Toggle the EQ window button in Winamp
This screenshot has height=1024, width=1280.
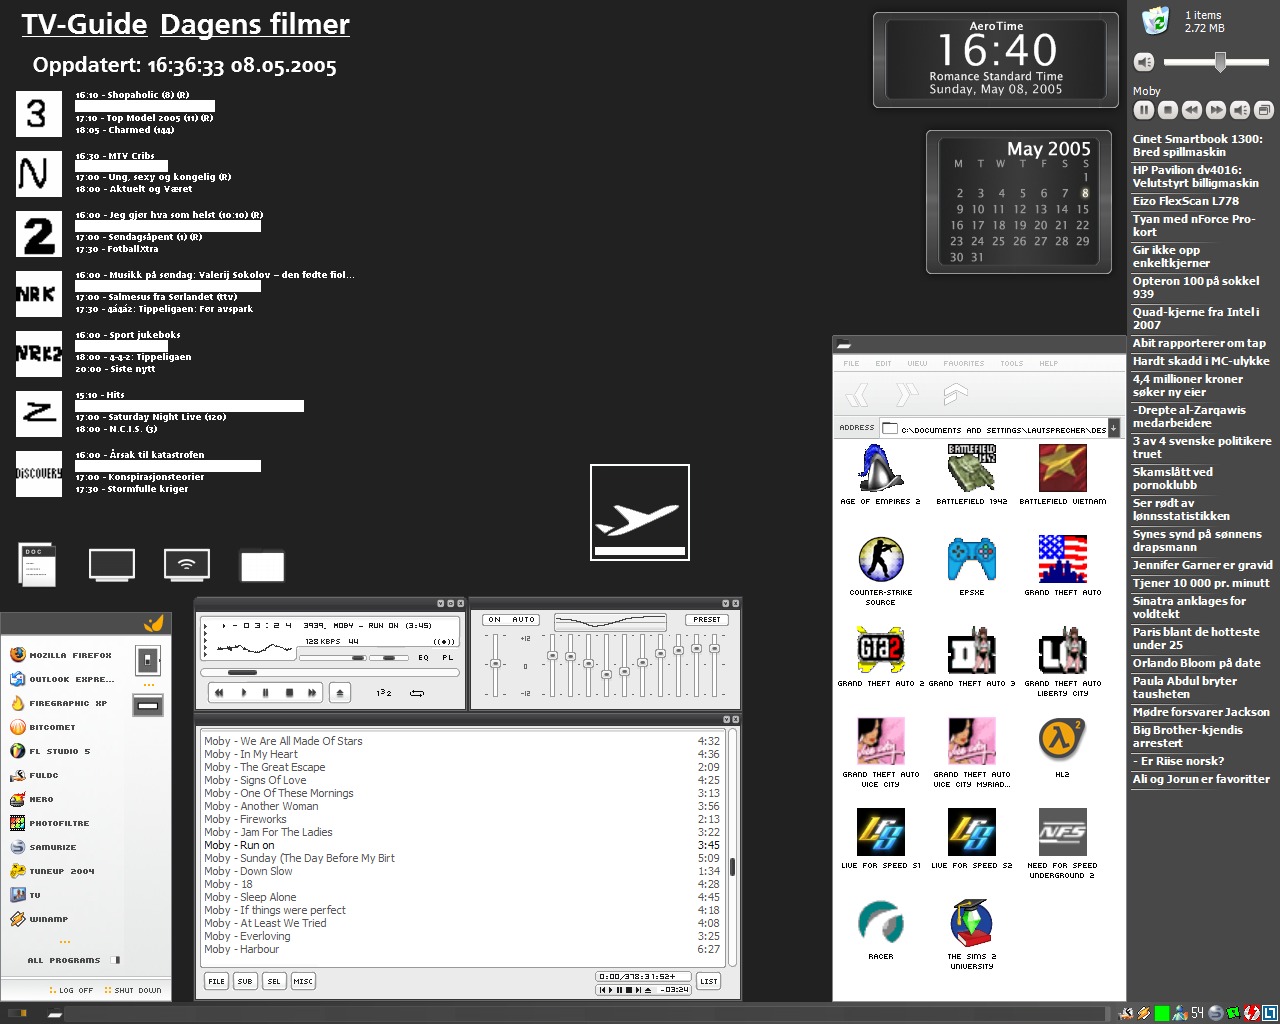coord(423,657)
